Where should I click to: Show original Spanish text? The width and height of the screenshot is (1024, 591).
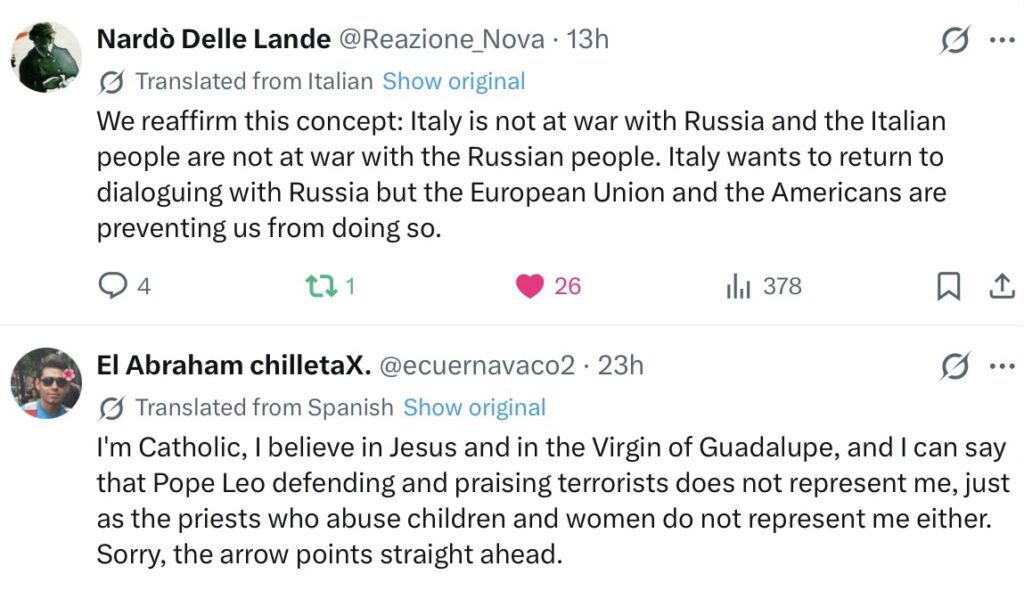click(474, 407)
